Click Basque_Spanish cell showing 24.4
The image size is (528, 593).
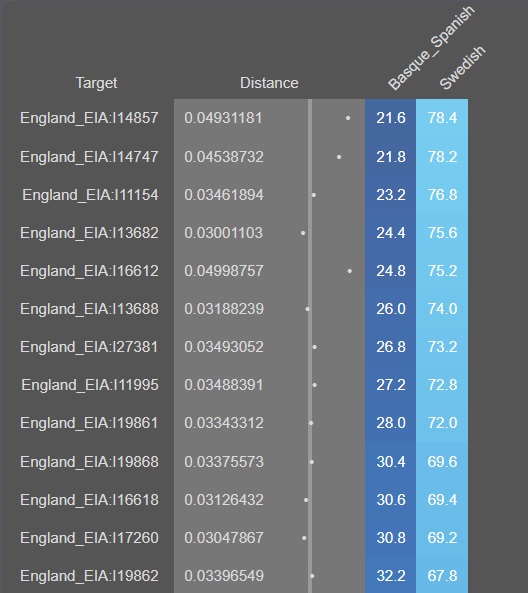(x=391, y=233)
